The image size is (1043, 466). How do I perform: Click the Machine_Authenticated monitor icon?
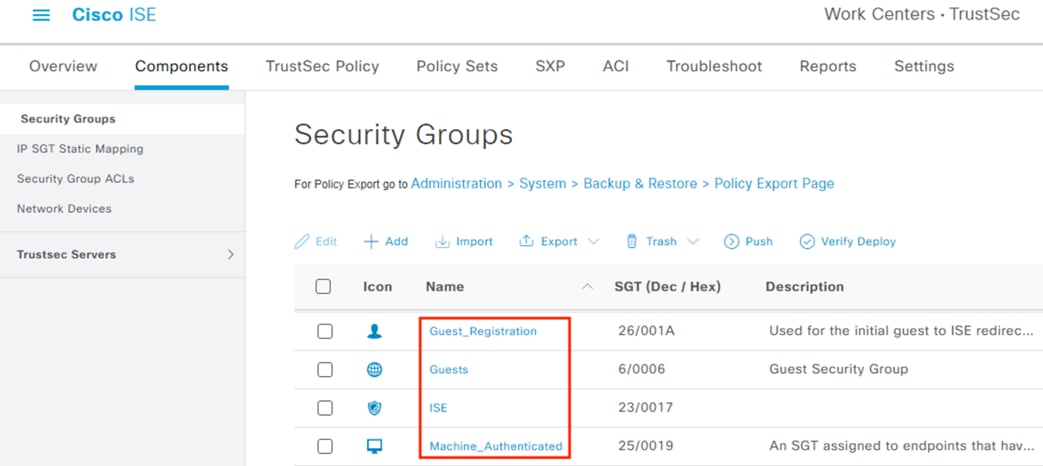click(x=375, y=447)
